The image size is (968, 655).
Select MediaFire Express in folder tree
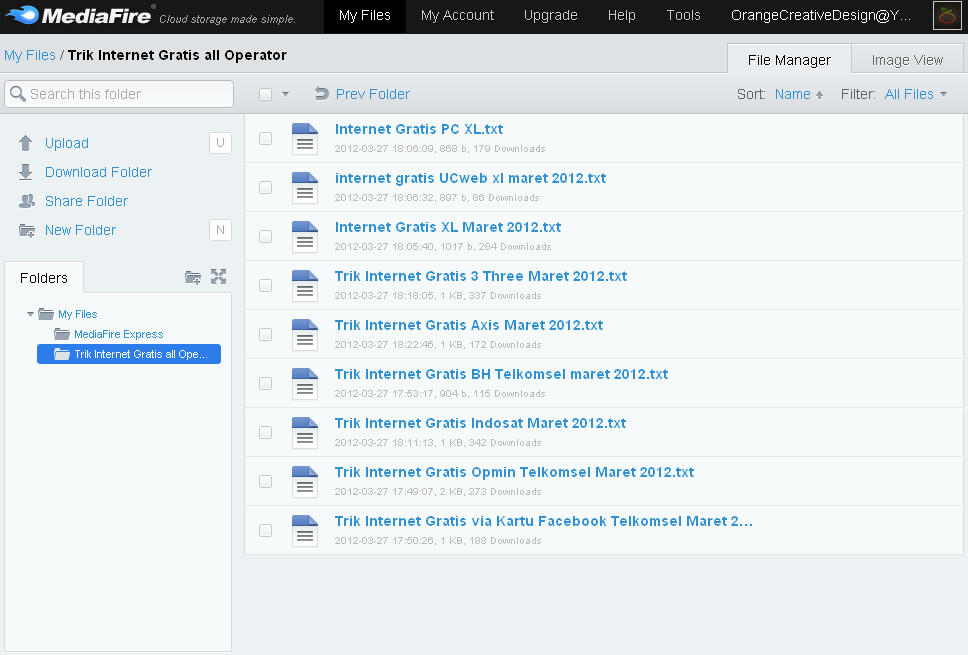119,334
